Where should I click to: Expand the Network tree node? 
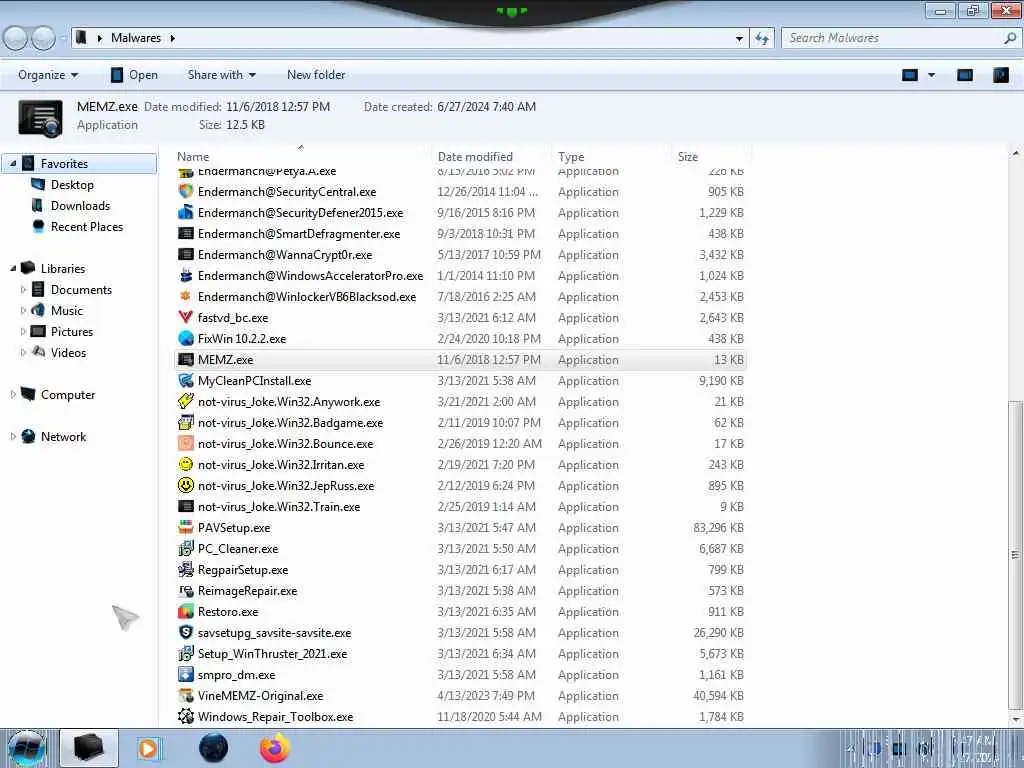13,436
